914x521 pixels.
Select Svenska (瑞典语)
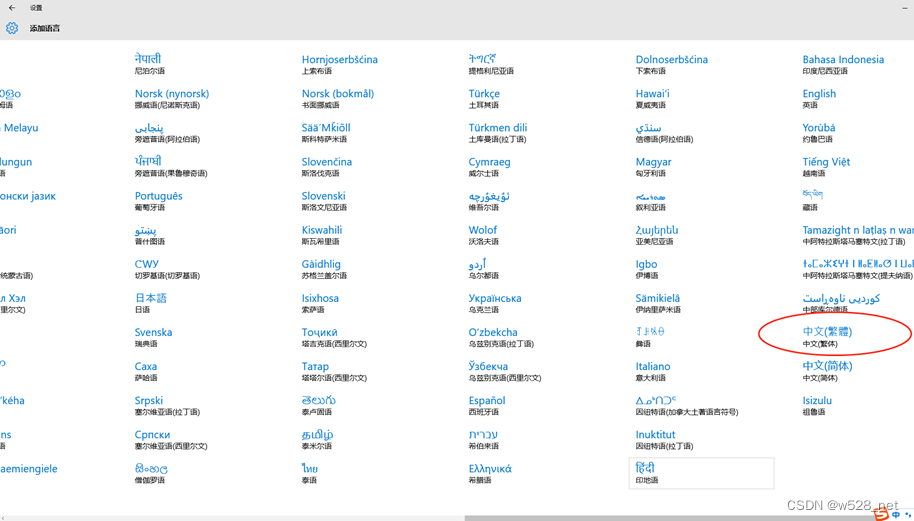[153, 337]
